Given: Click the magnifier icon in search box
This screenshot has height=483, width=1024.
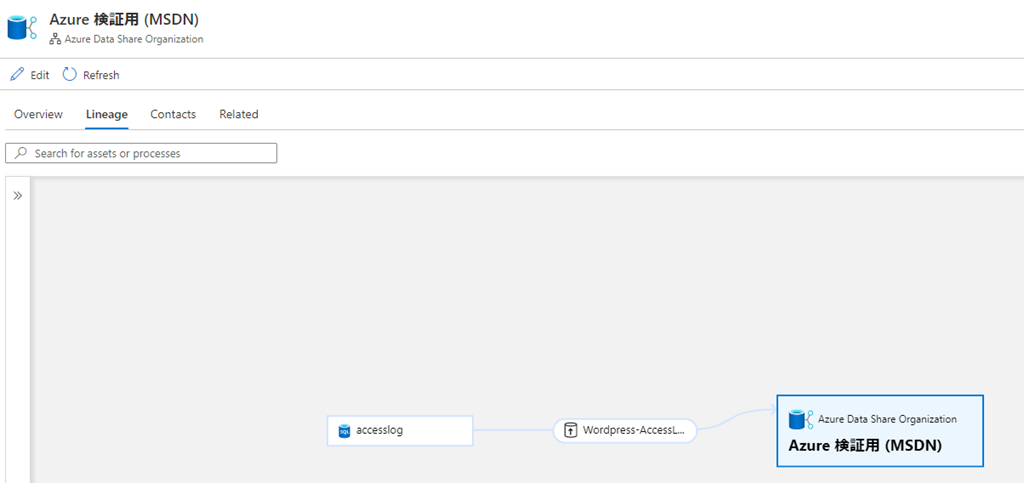Looking at the screenshot, I should click(x=22, y=153).
